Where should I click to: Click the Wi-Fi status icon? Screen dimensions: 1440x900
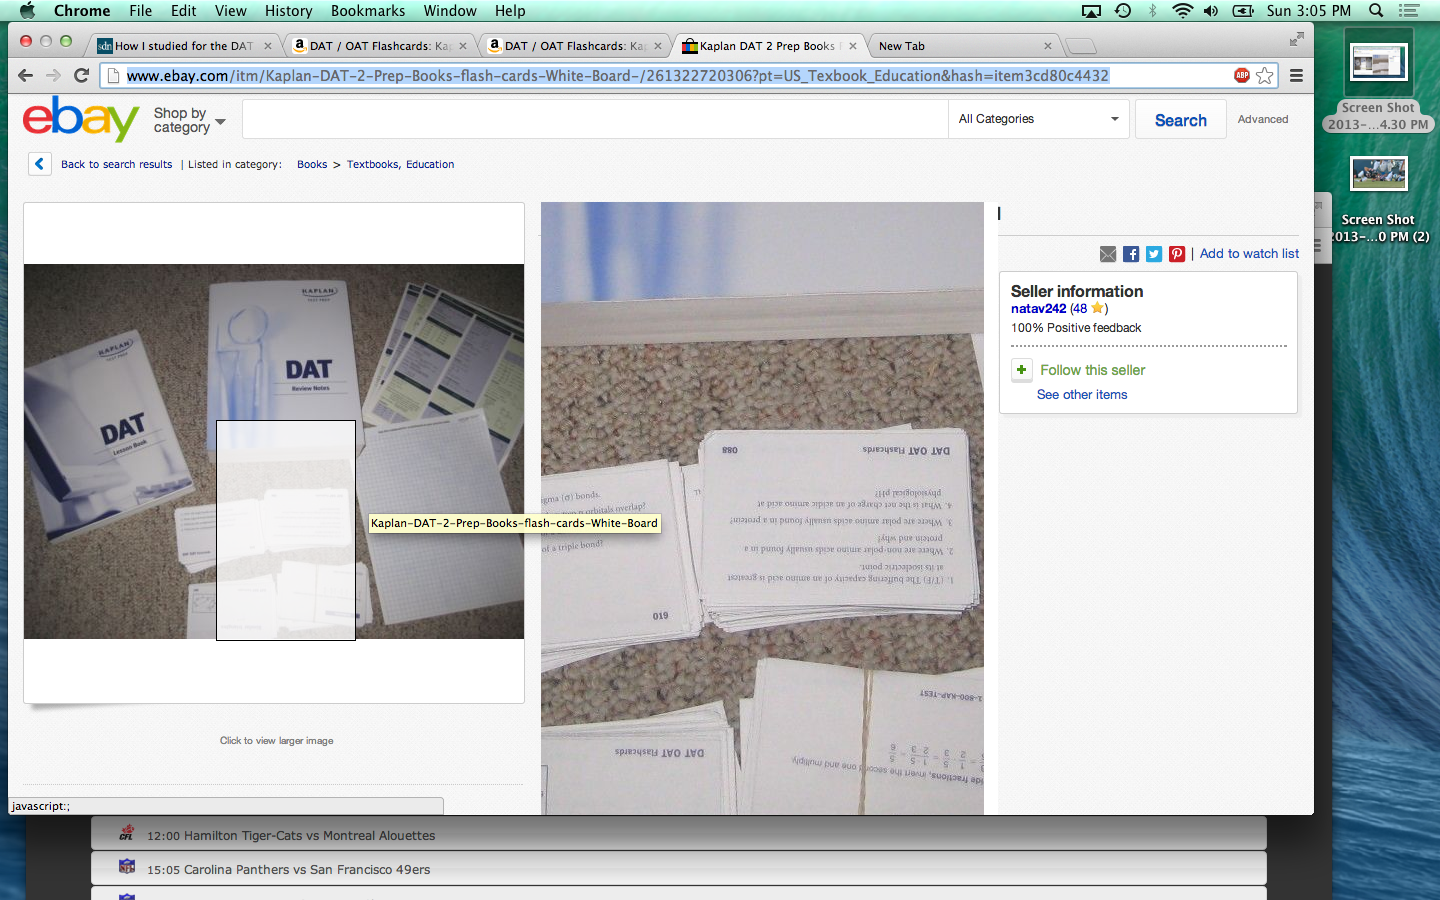(x=1182, y=11)
